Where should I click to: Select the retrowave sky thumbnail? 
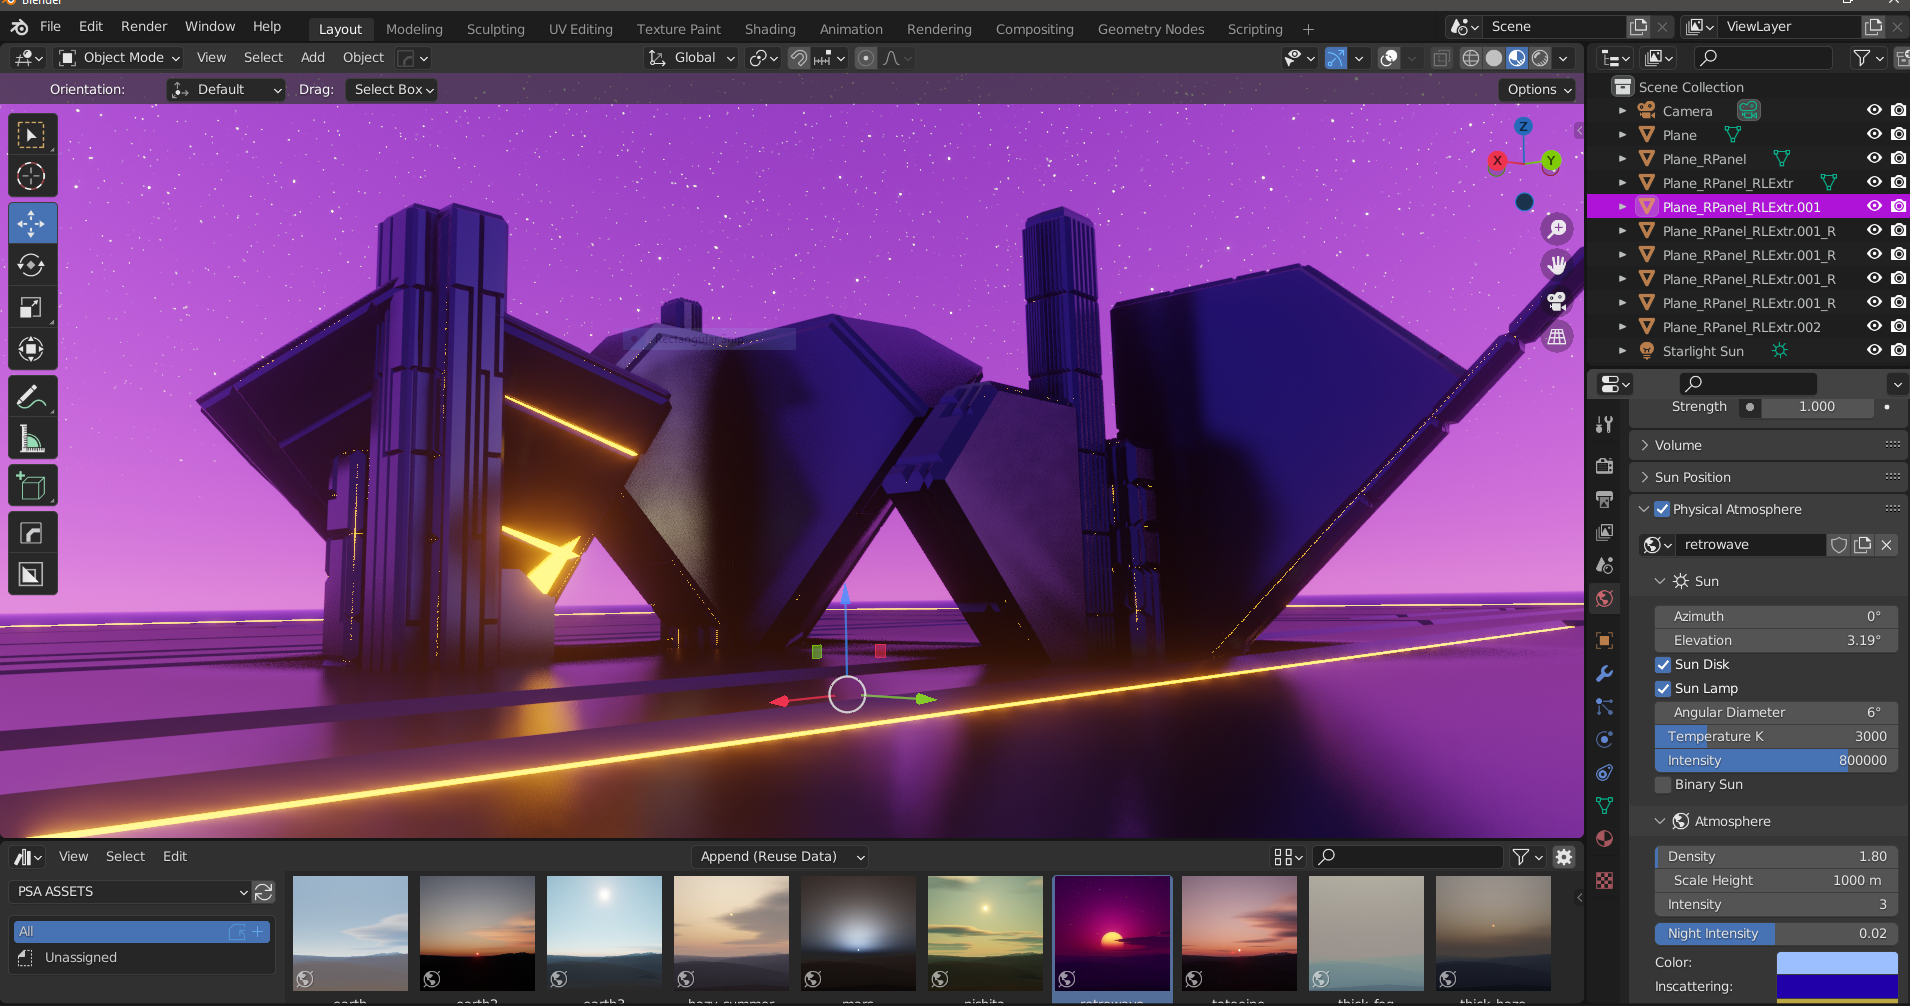tap(1112, 933)
